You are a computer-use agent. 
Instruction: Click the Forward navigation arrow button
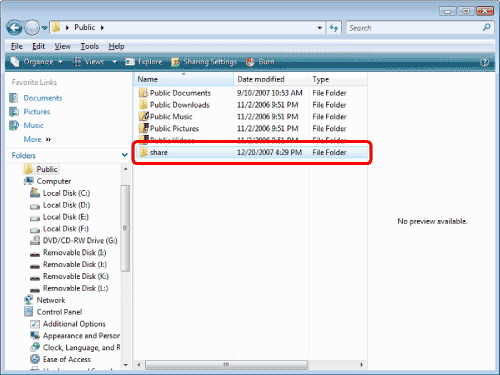(x=32, y=28)
